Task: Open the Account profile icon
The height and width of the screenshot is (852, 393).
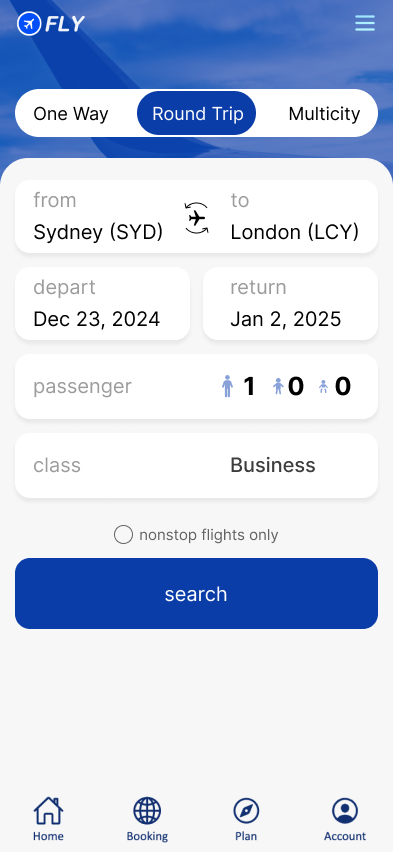Action: coord(345,811)
